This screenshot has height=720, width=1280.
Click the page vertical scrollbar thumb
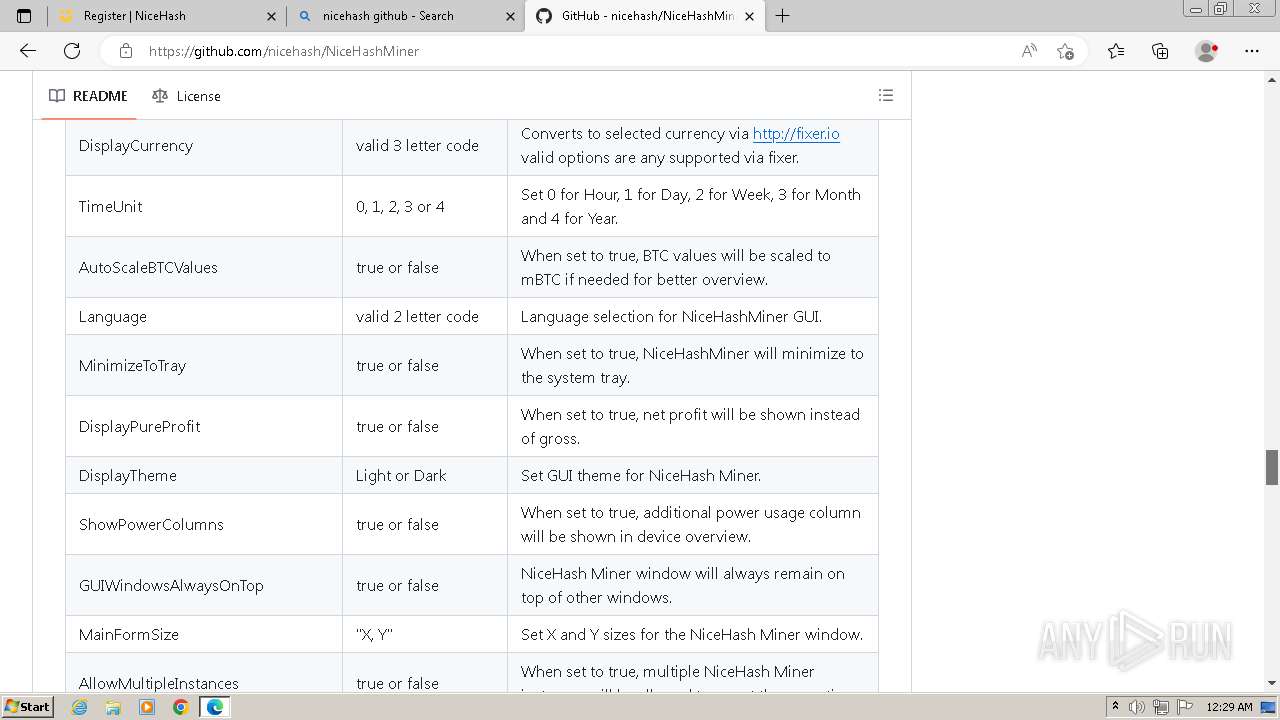1272,467
